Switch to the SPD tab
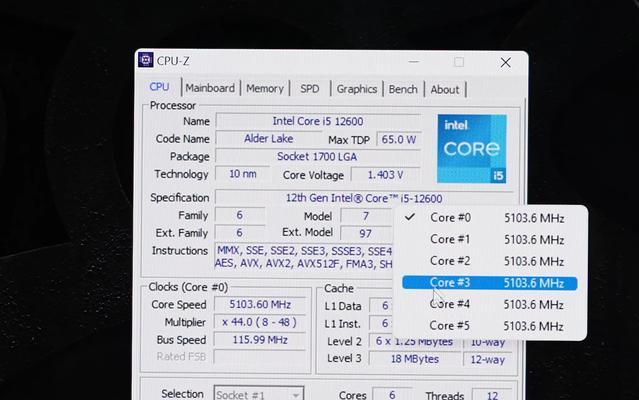Viewport: 639px width, 400px height. point(310,89)
